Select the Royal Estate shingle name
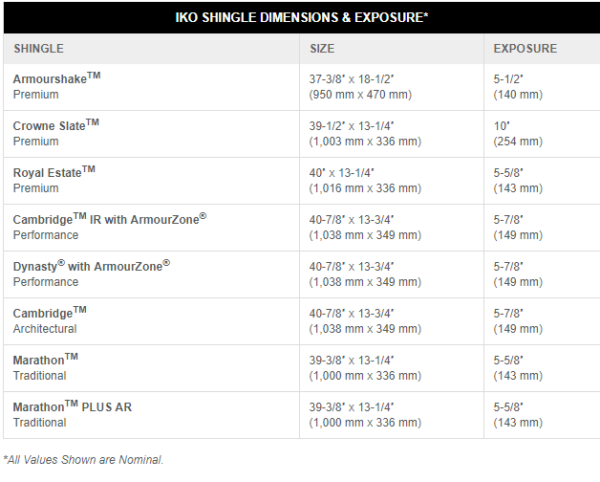This screenshot has height=482, width=600. click(x=54, y=172)
